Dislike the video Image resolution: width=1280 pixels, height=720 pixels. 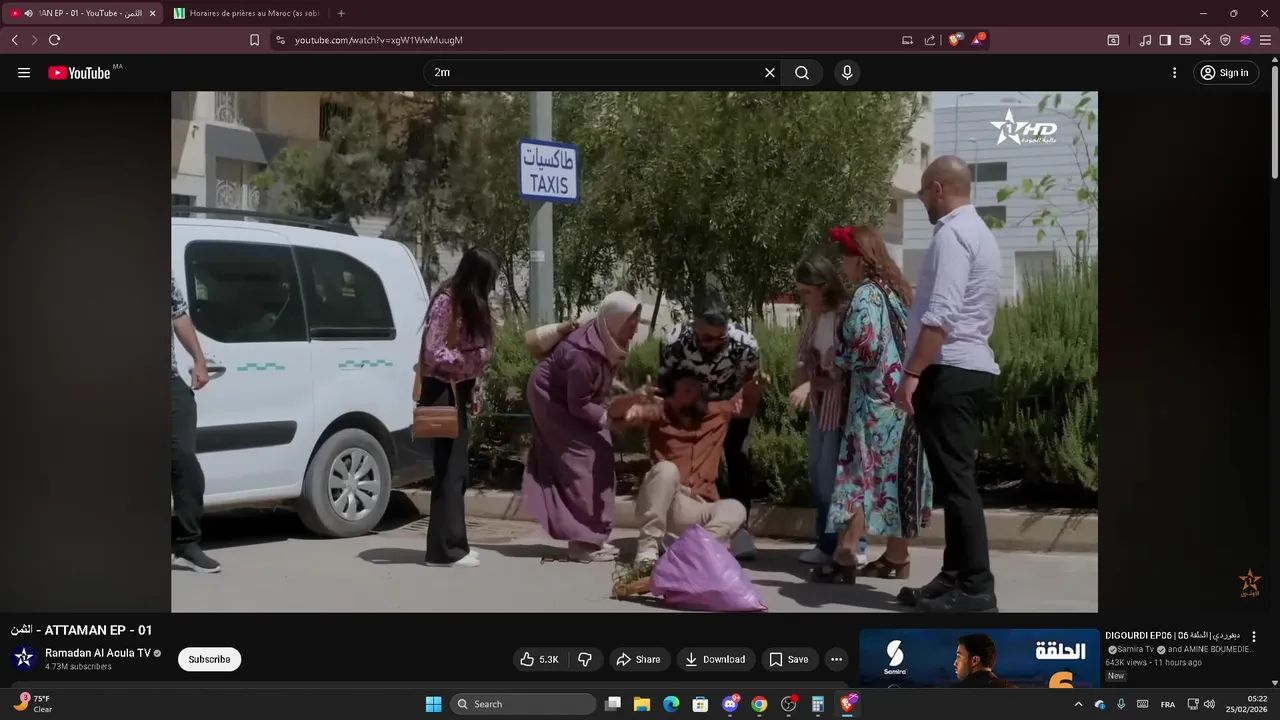[x=585, y=659]
